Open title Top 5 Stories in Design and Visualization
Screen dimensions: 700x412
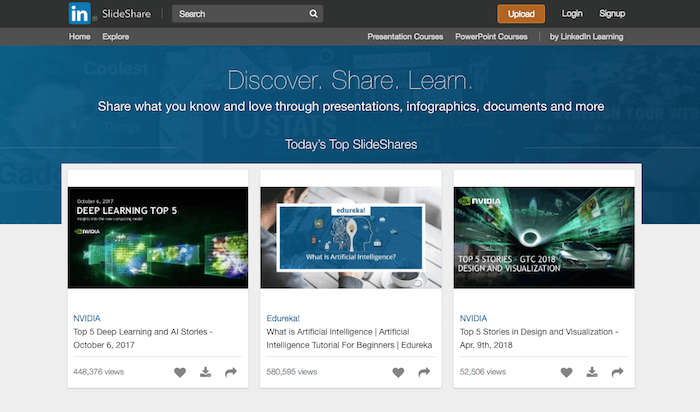(x=539, y=338)
